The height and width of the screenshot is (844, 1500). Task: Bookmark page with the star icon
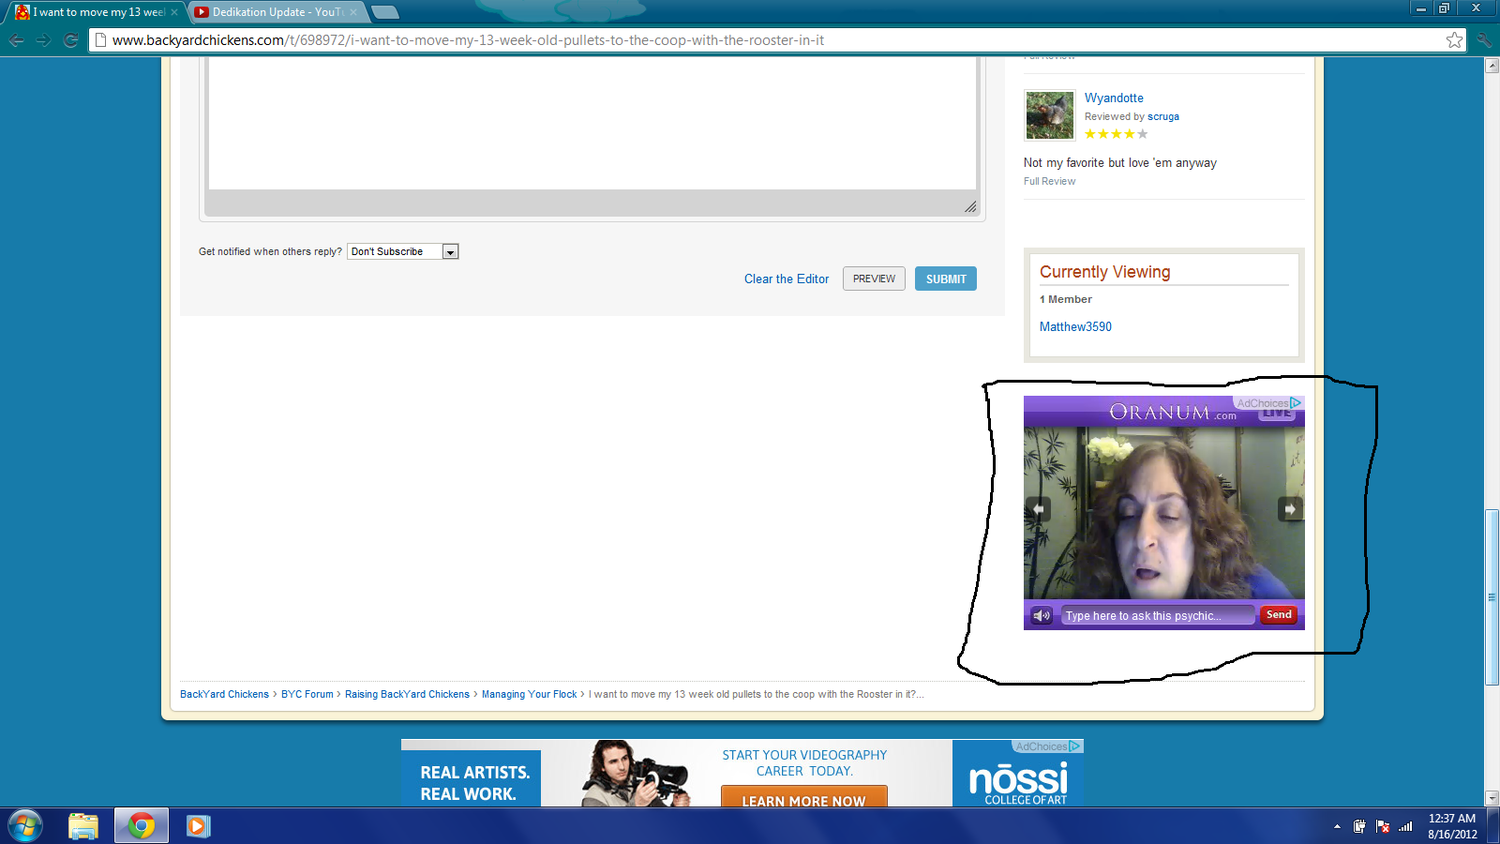(x=1454, y=40)
